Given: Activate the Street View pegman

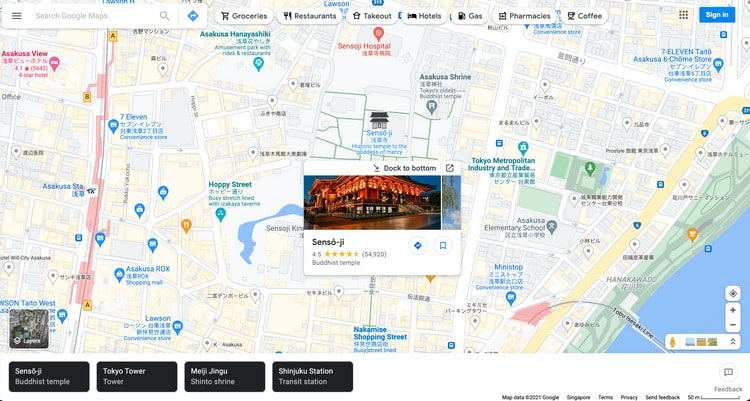Looking at the screenshot, I should click(673, 342).
